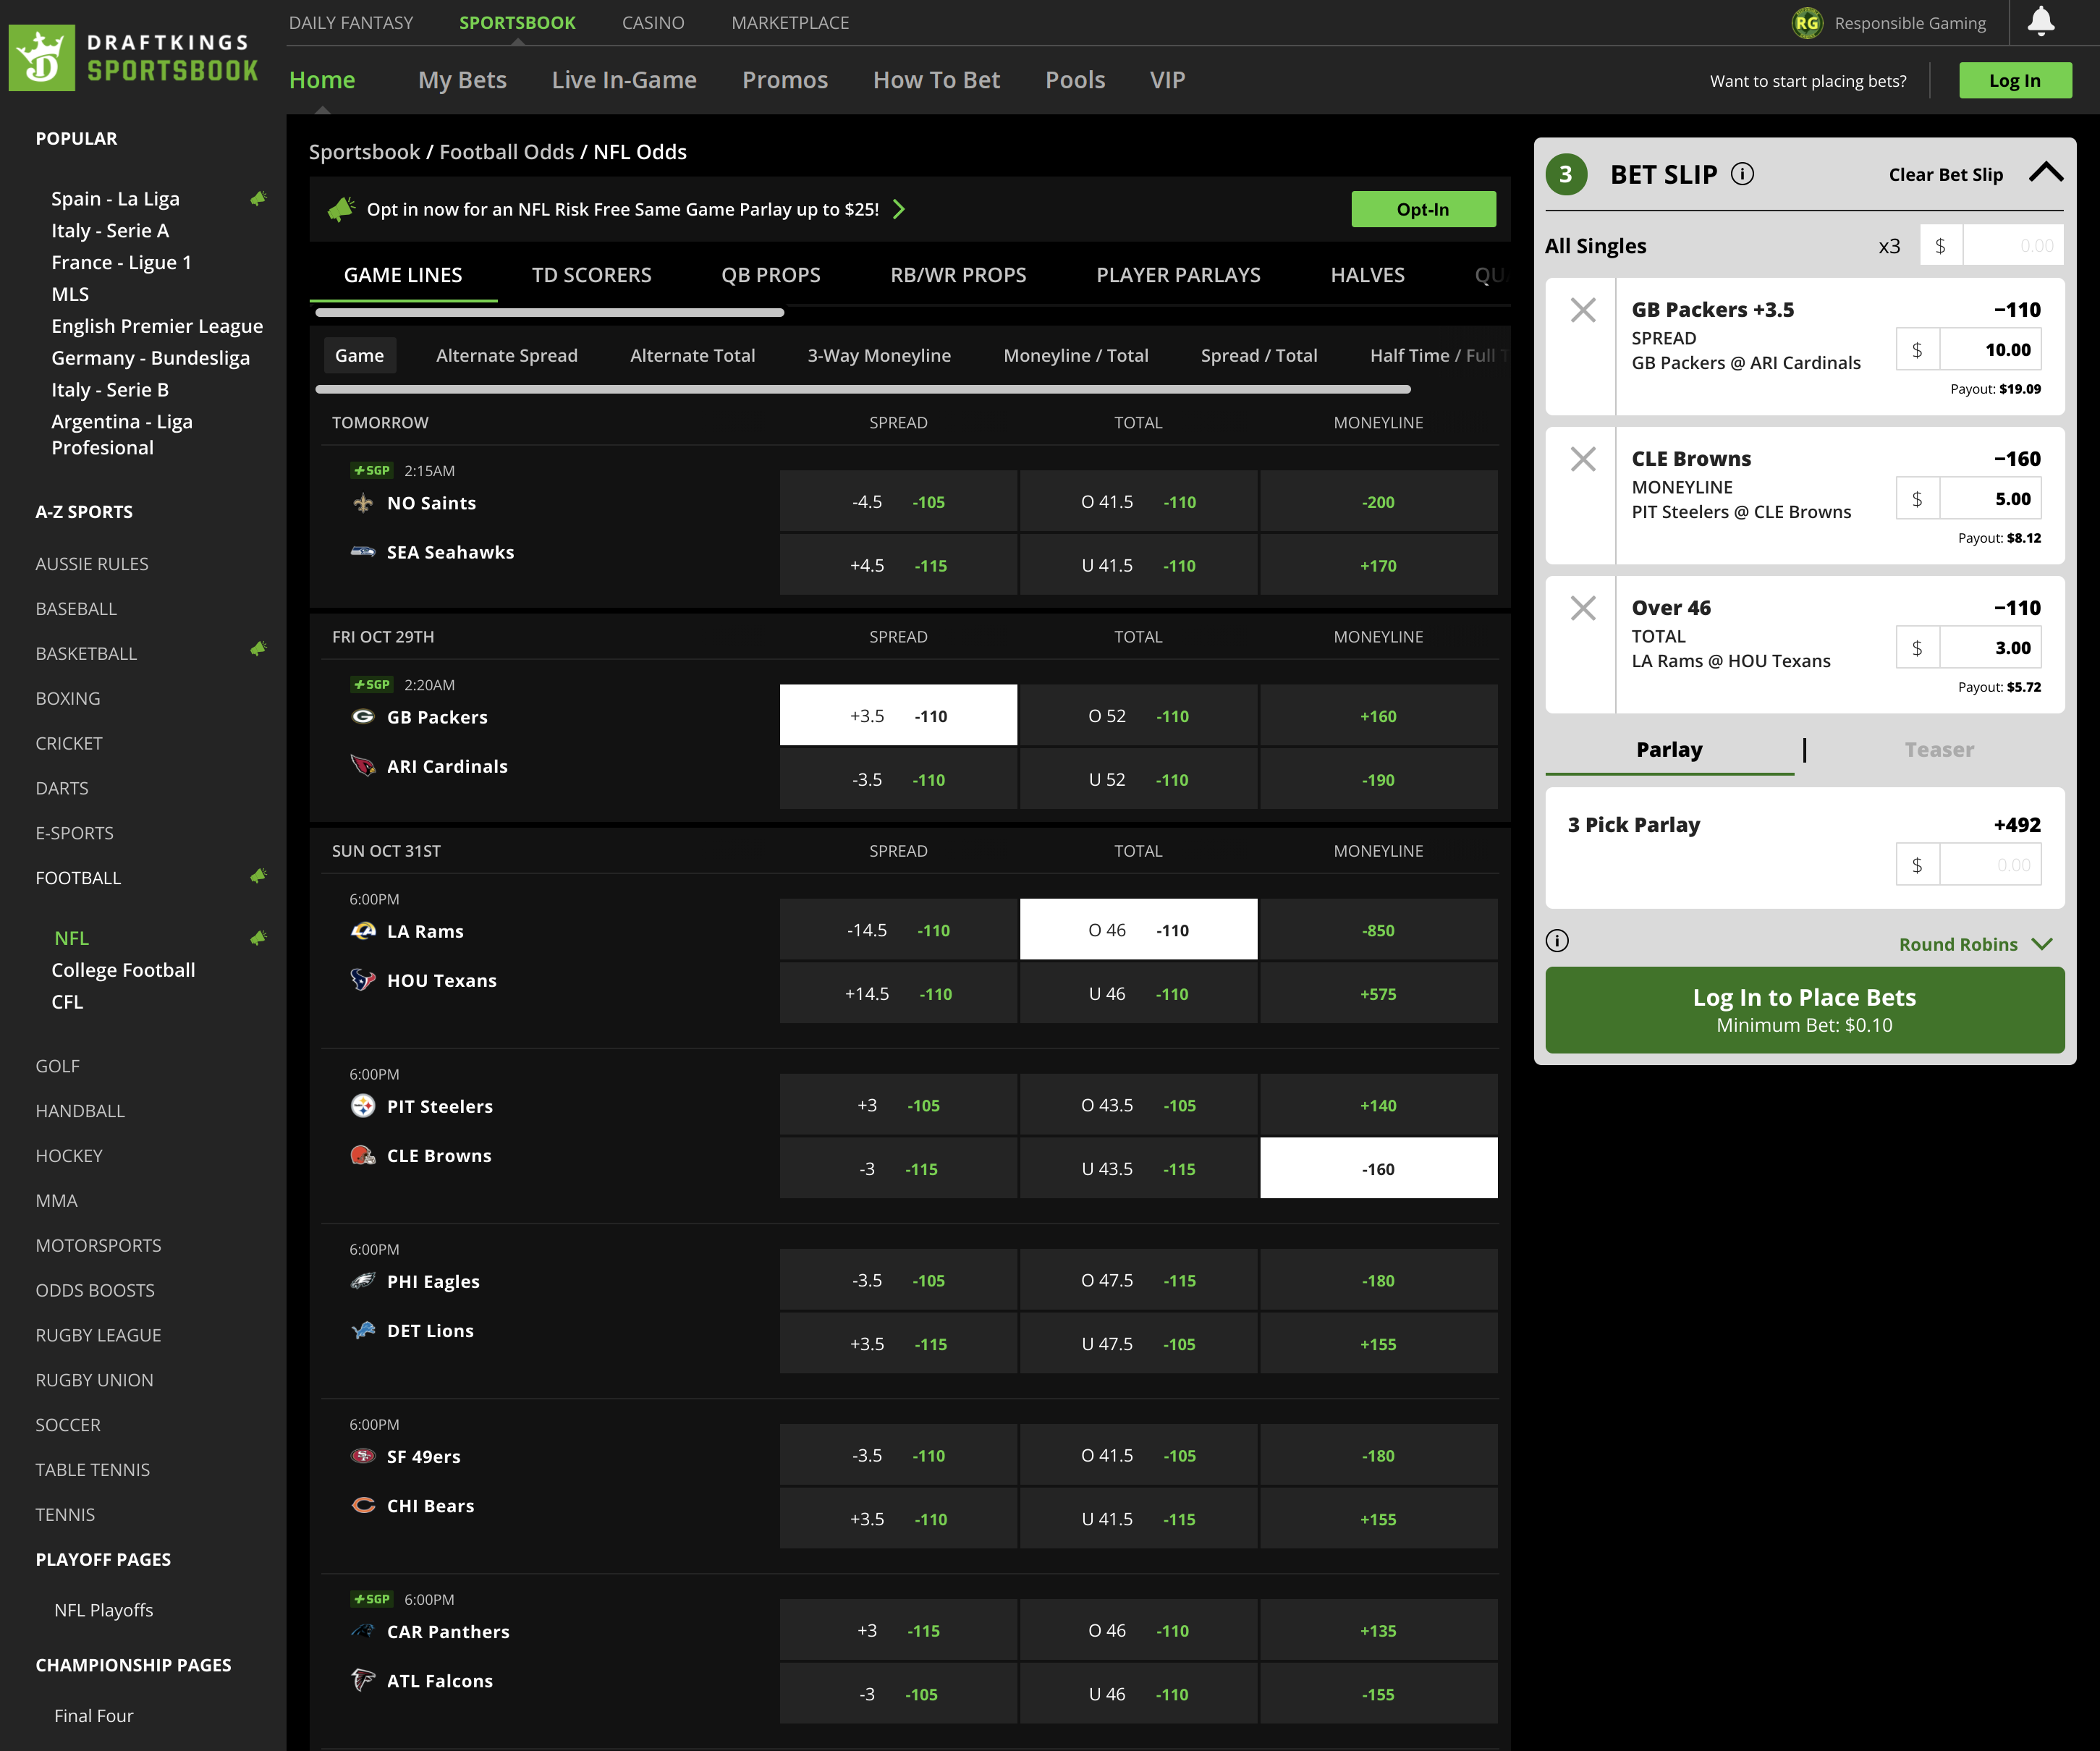Toggle the Over 46 total selection

(x=1138, y=929)
